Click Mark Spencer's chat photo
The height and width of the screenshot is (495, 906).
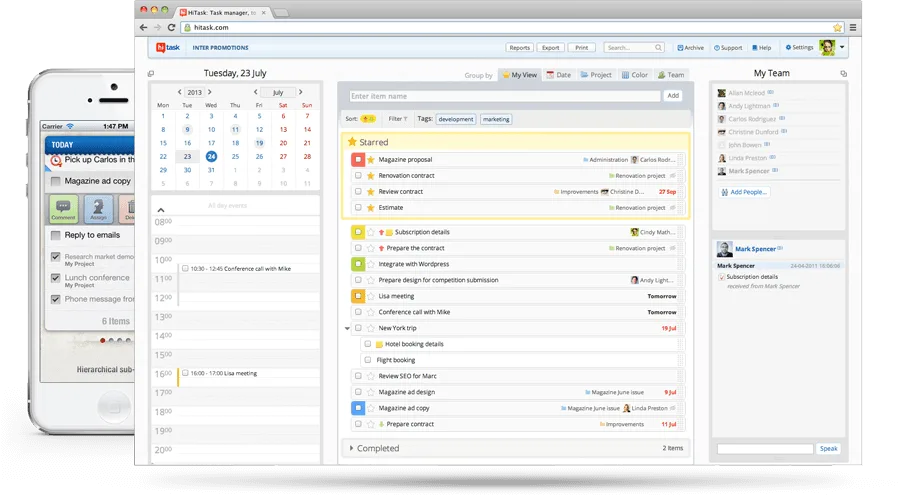click(725, 249)
